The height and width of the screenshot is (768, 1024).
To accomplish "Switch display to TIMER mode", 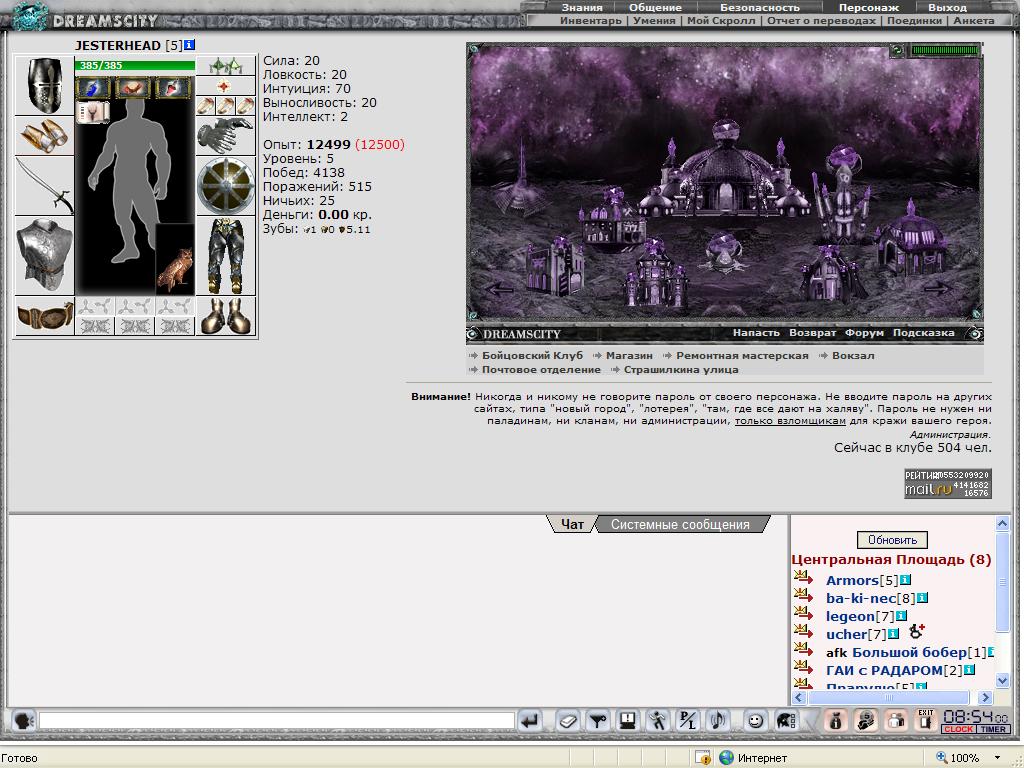I will pos(993,729).
